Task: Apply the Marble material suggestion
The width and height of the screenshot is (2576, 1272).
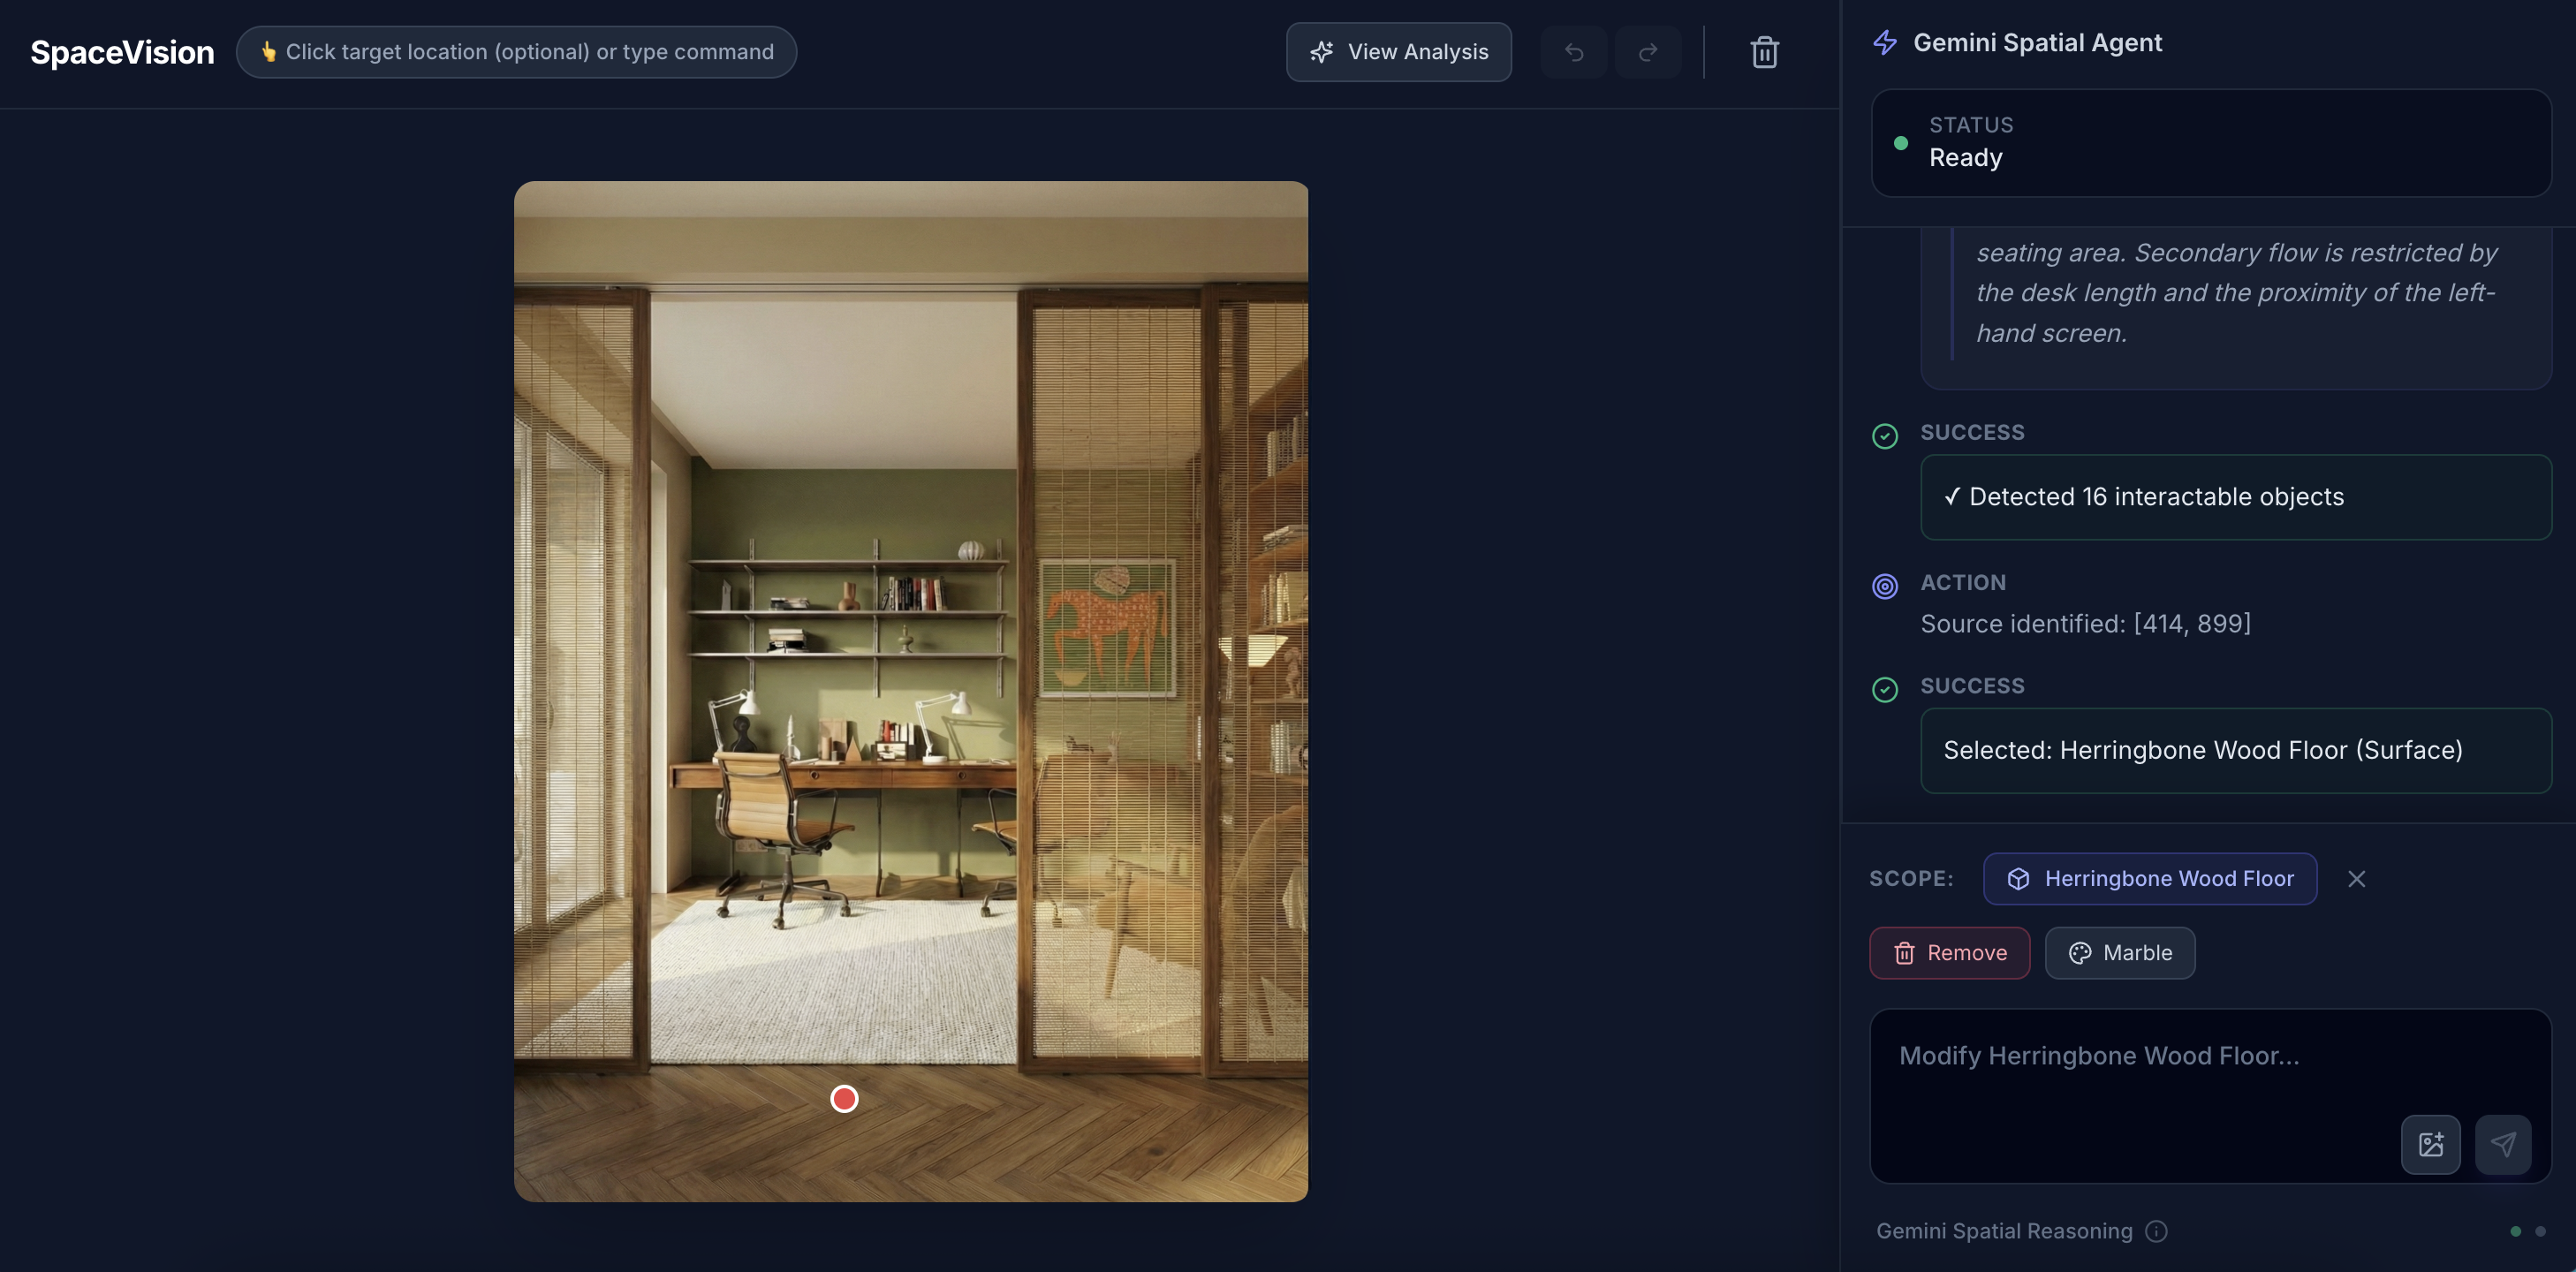Action: (x=2119, y=953)
